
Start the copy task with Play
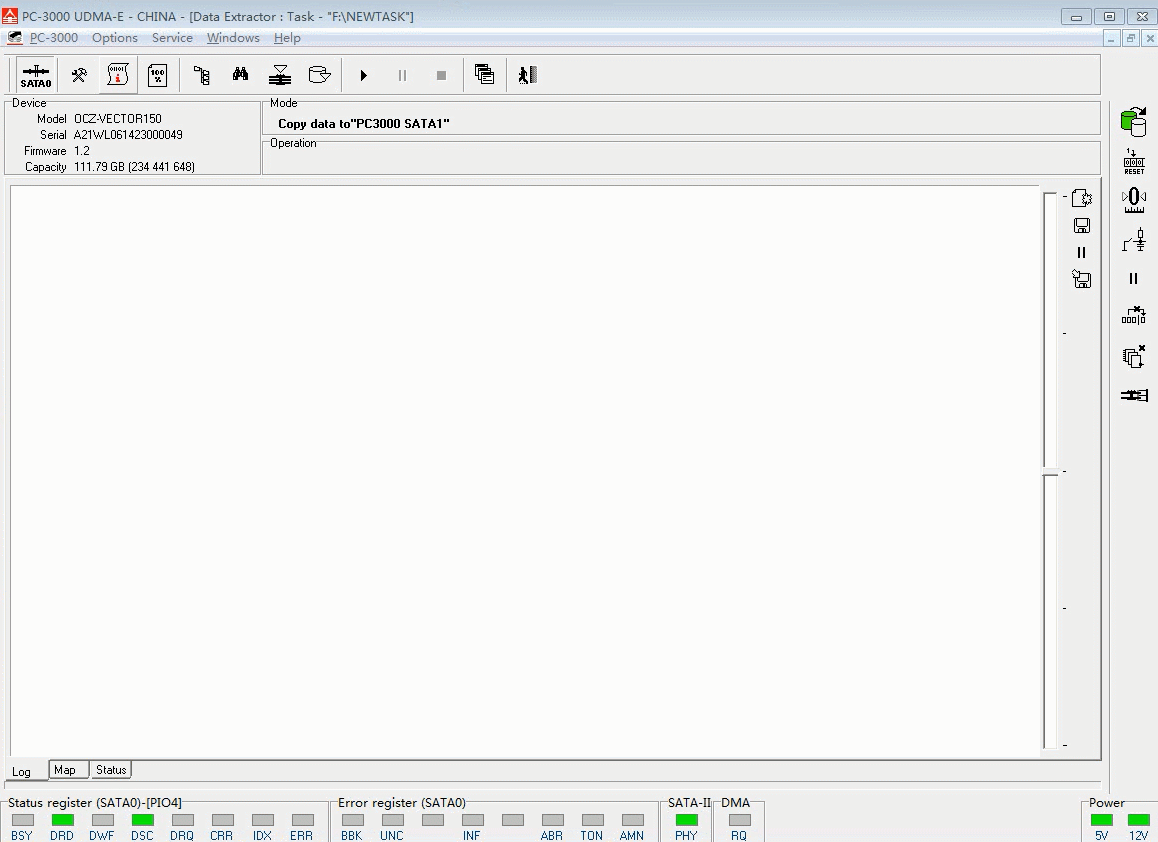pos(363,75)
